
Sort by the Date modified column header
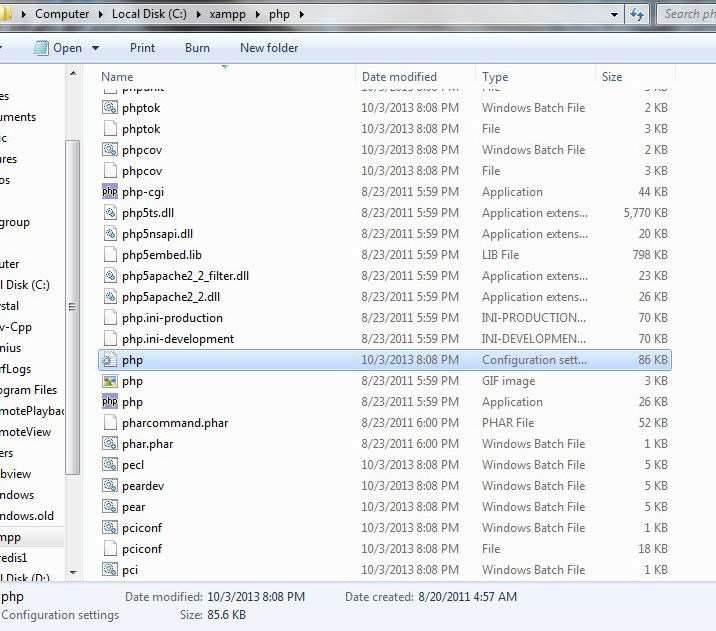tap(399, 77)
